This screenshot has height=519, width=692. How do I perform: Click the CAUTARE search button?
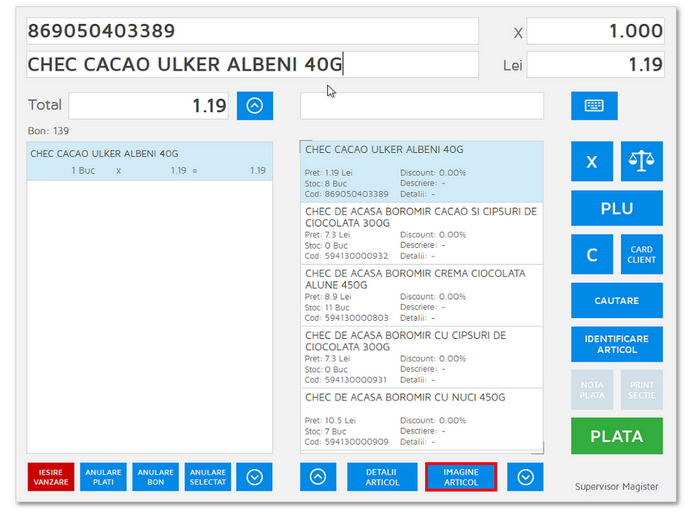pos(617,301)
